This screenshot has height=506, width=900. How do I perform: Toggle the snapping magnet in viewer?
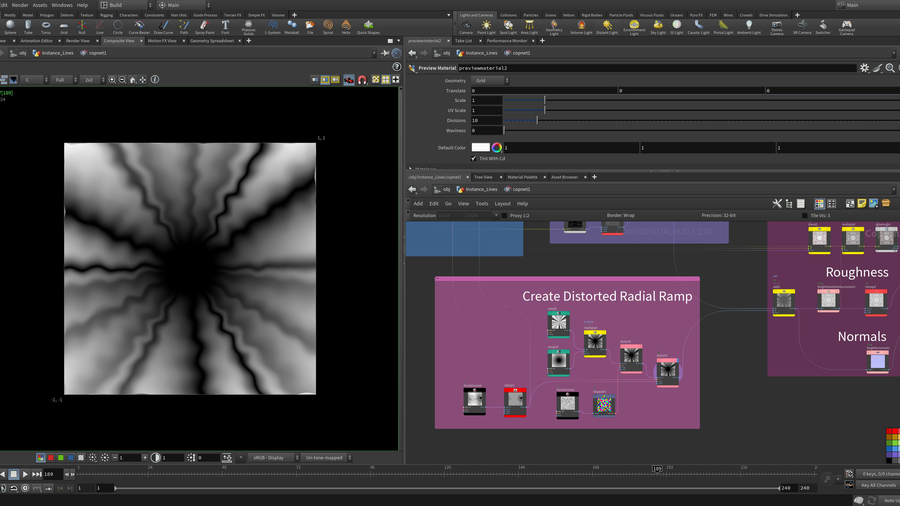(x=362, y=80)
